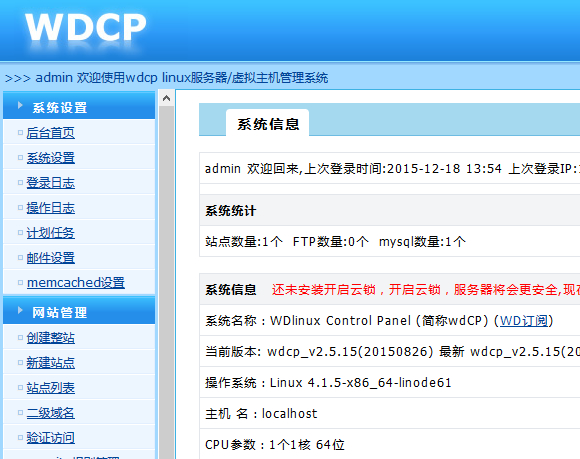The height and width of the screenshot is (459, 580).
Task: Go to 验证访问 page
Action: (51, 438)
